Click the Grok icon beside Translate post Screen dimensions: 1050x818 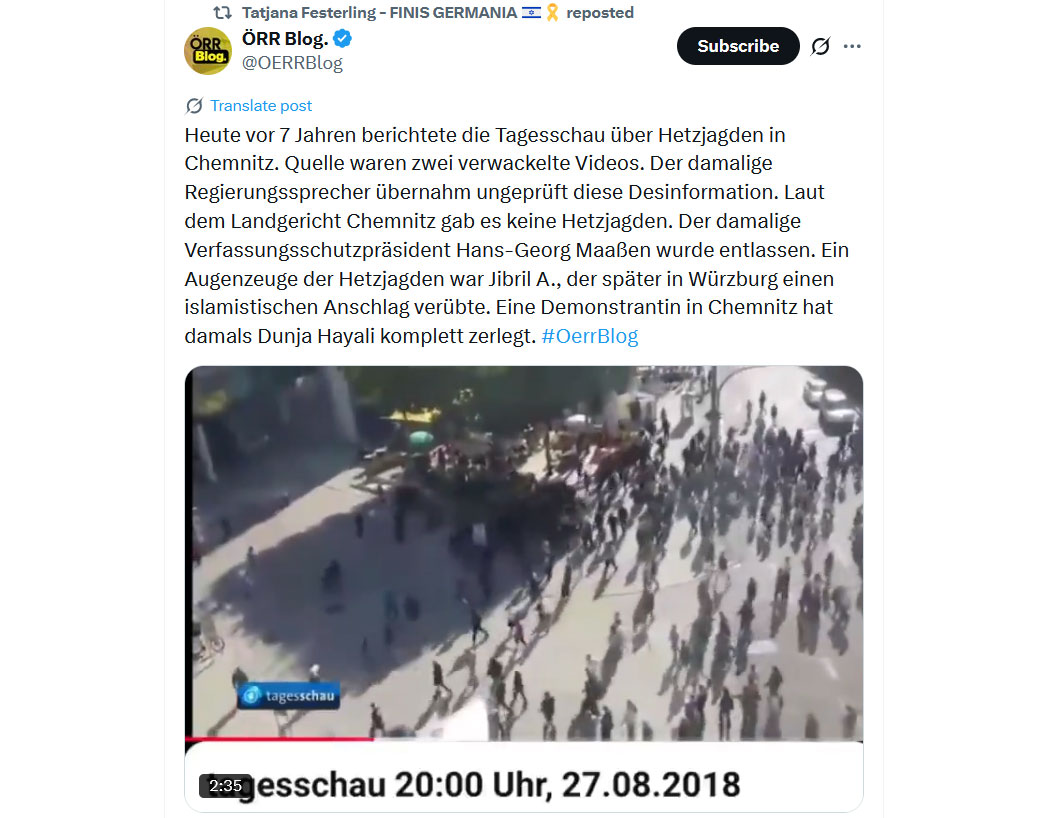(x=194, y=106)
